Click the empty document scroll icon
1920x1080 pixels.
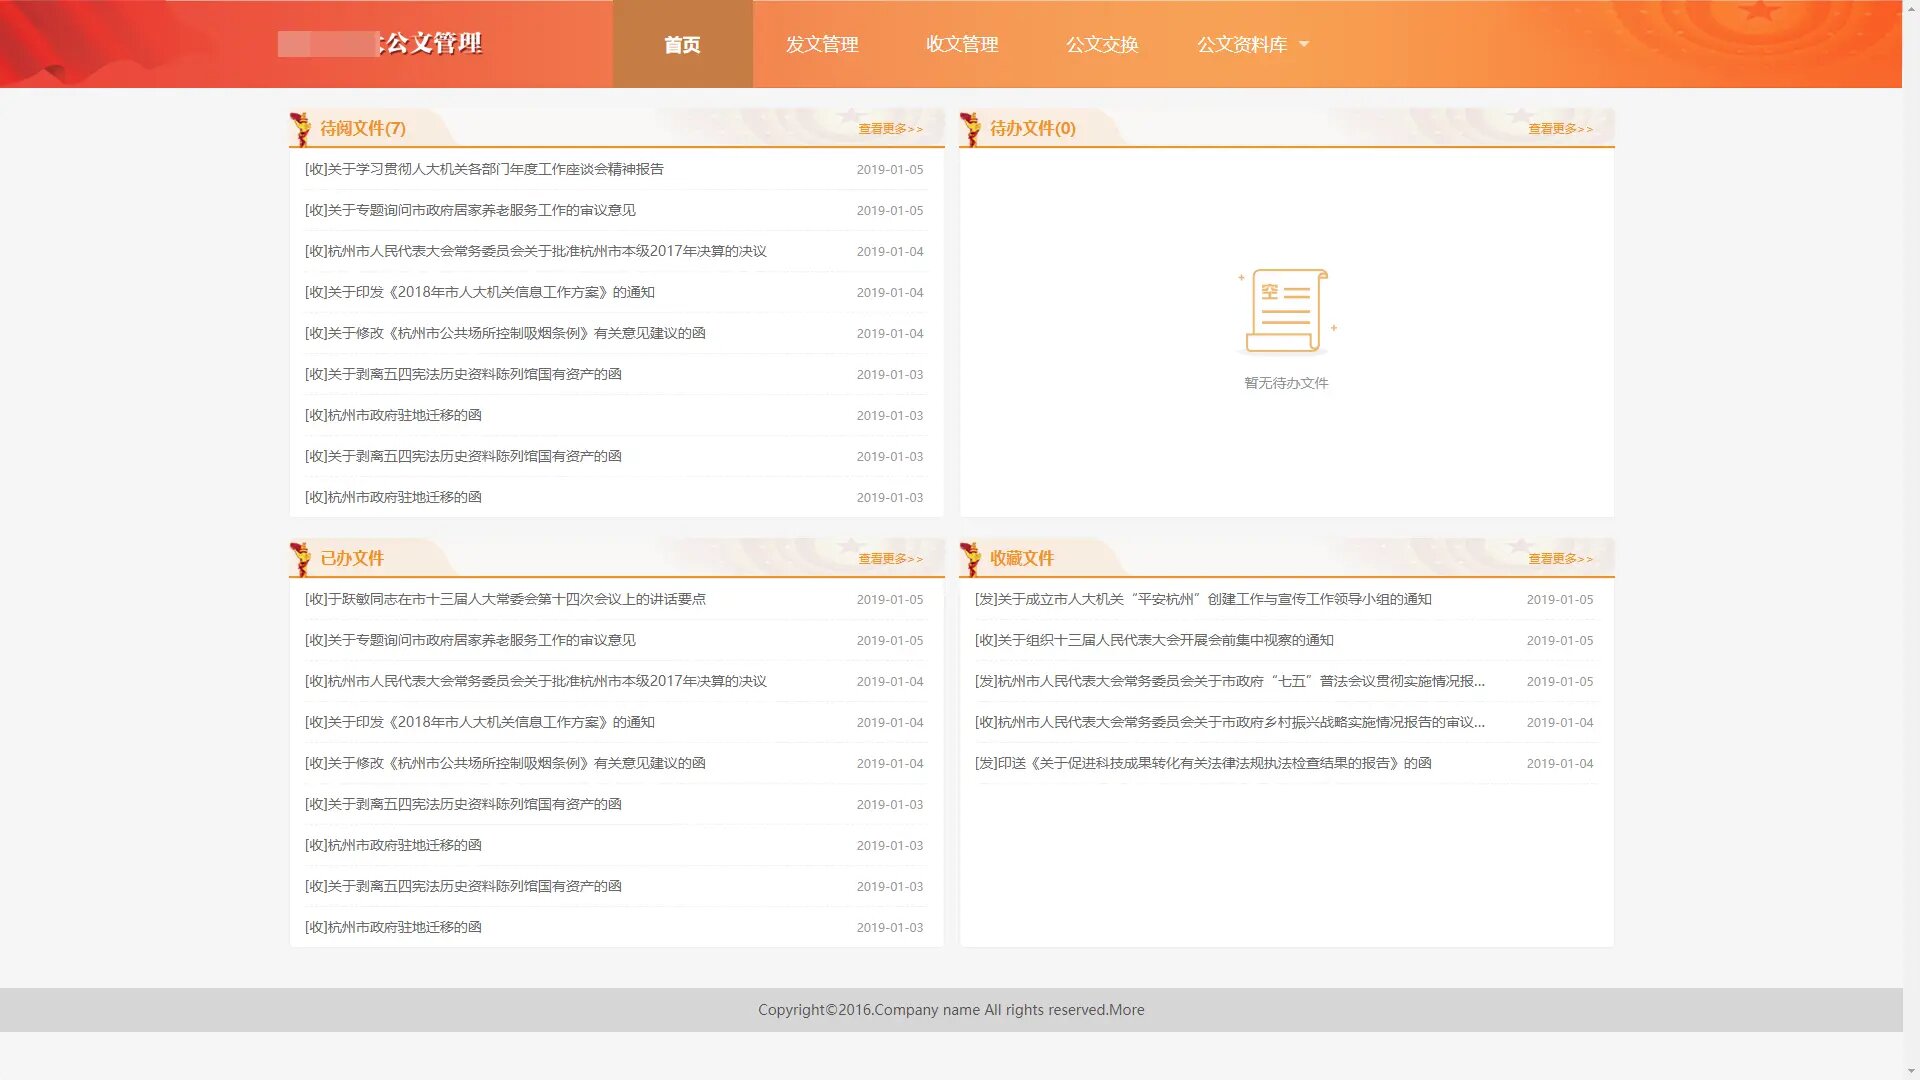(x=1286, y=311)
